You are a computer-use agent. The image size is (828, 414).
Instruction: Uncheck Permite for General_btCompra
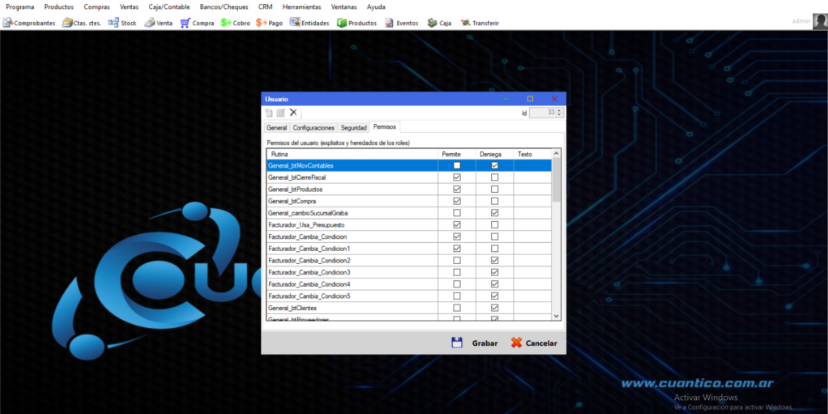(457, 201)
